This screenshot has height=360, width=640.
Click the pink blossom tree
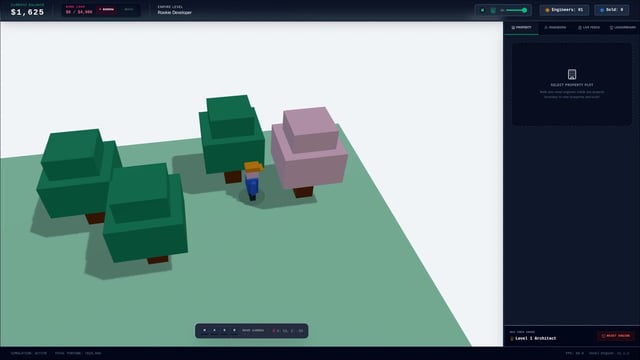point(309,151)
